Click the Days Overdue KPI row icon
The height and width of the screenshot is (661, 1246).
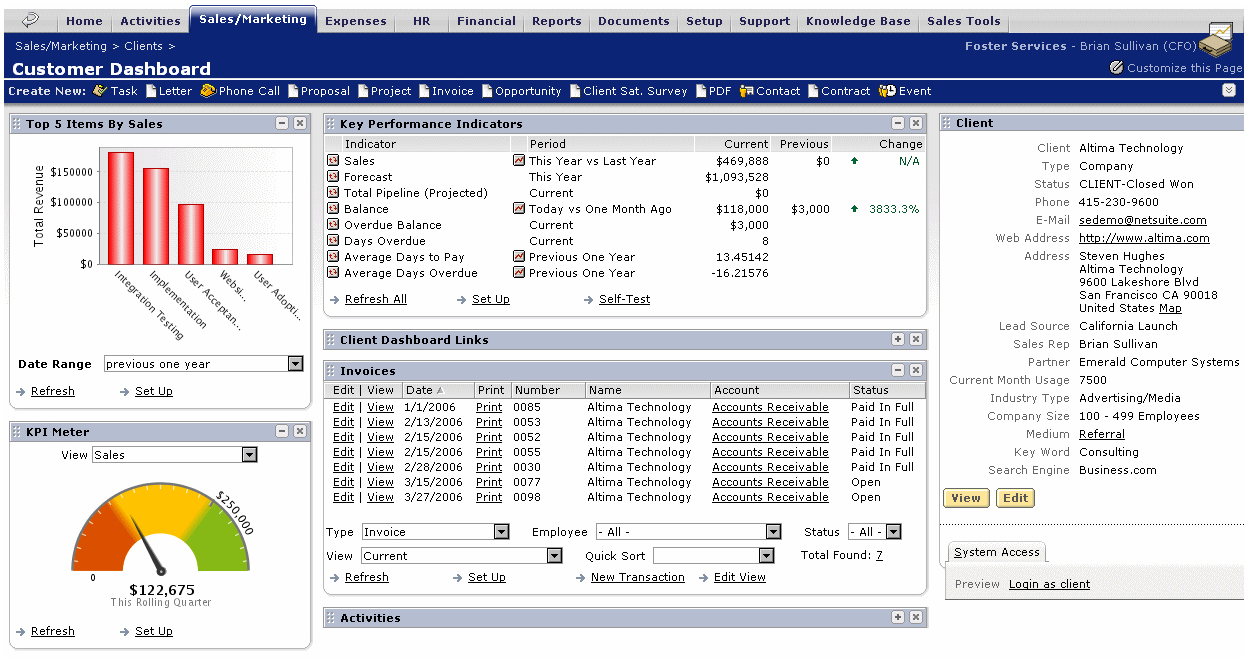(x=333, y=241)
